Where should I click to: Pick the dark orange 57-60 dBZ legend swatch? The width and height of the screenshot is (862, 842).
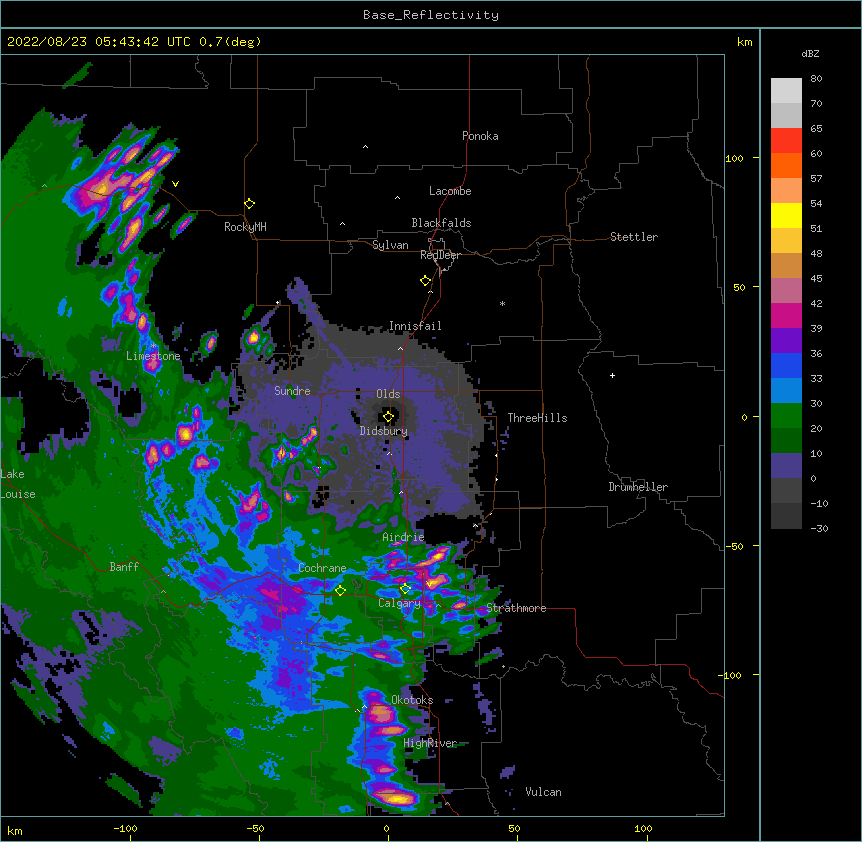[x=786, y=166]
